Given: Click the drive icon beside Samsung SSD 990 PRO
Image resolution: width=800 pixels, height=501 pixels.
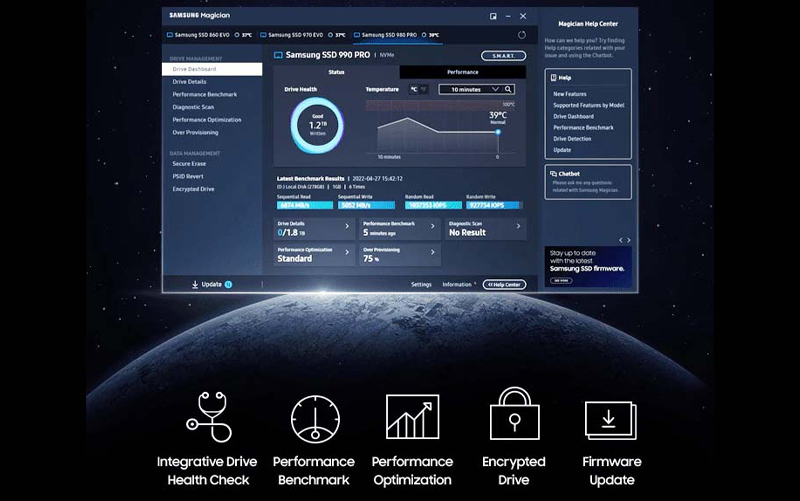Looking at the screenshot, I should [x=278, y=55].
